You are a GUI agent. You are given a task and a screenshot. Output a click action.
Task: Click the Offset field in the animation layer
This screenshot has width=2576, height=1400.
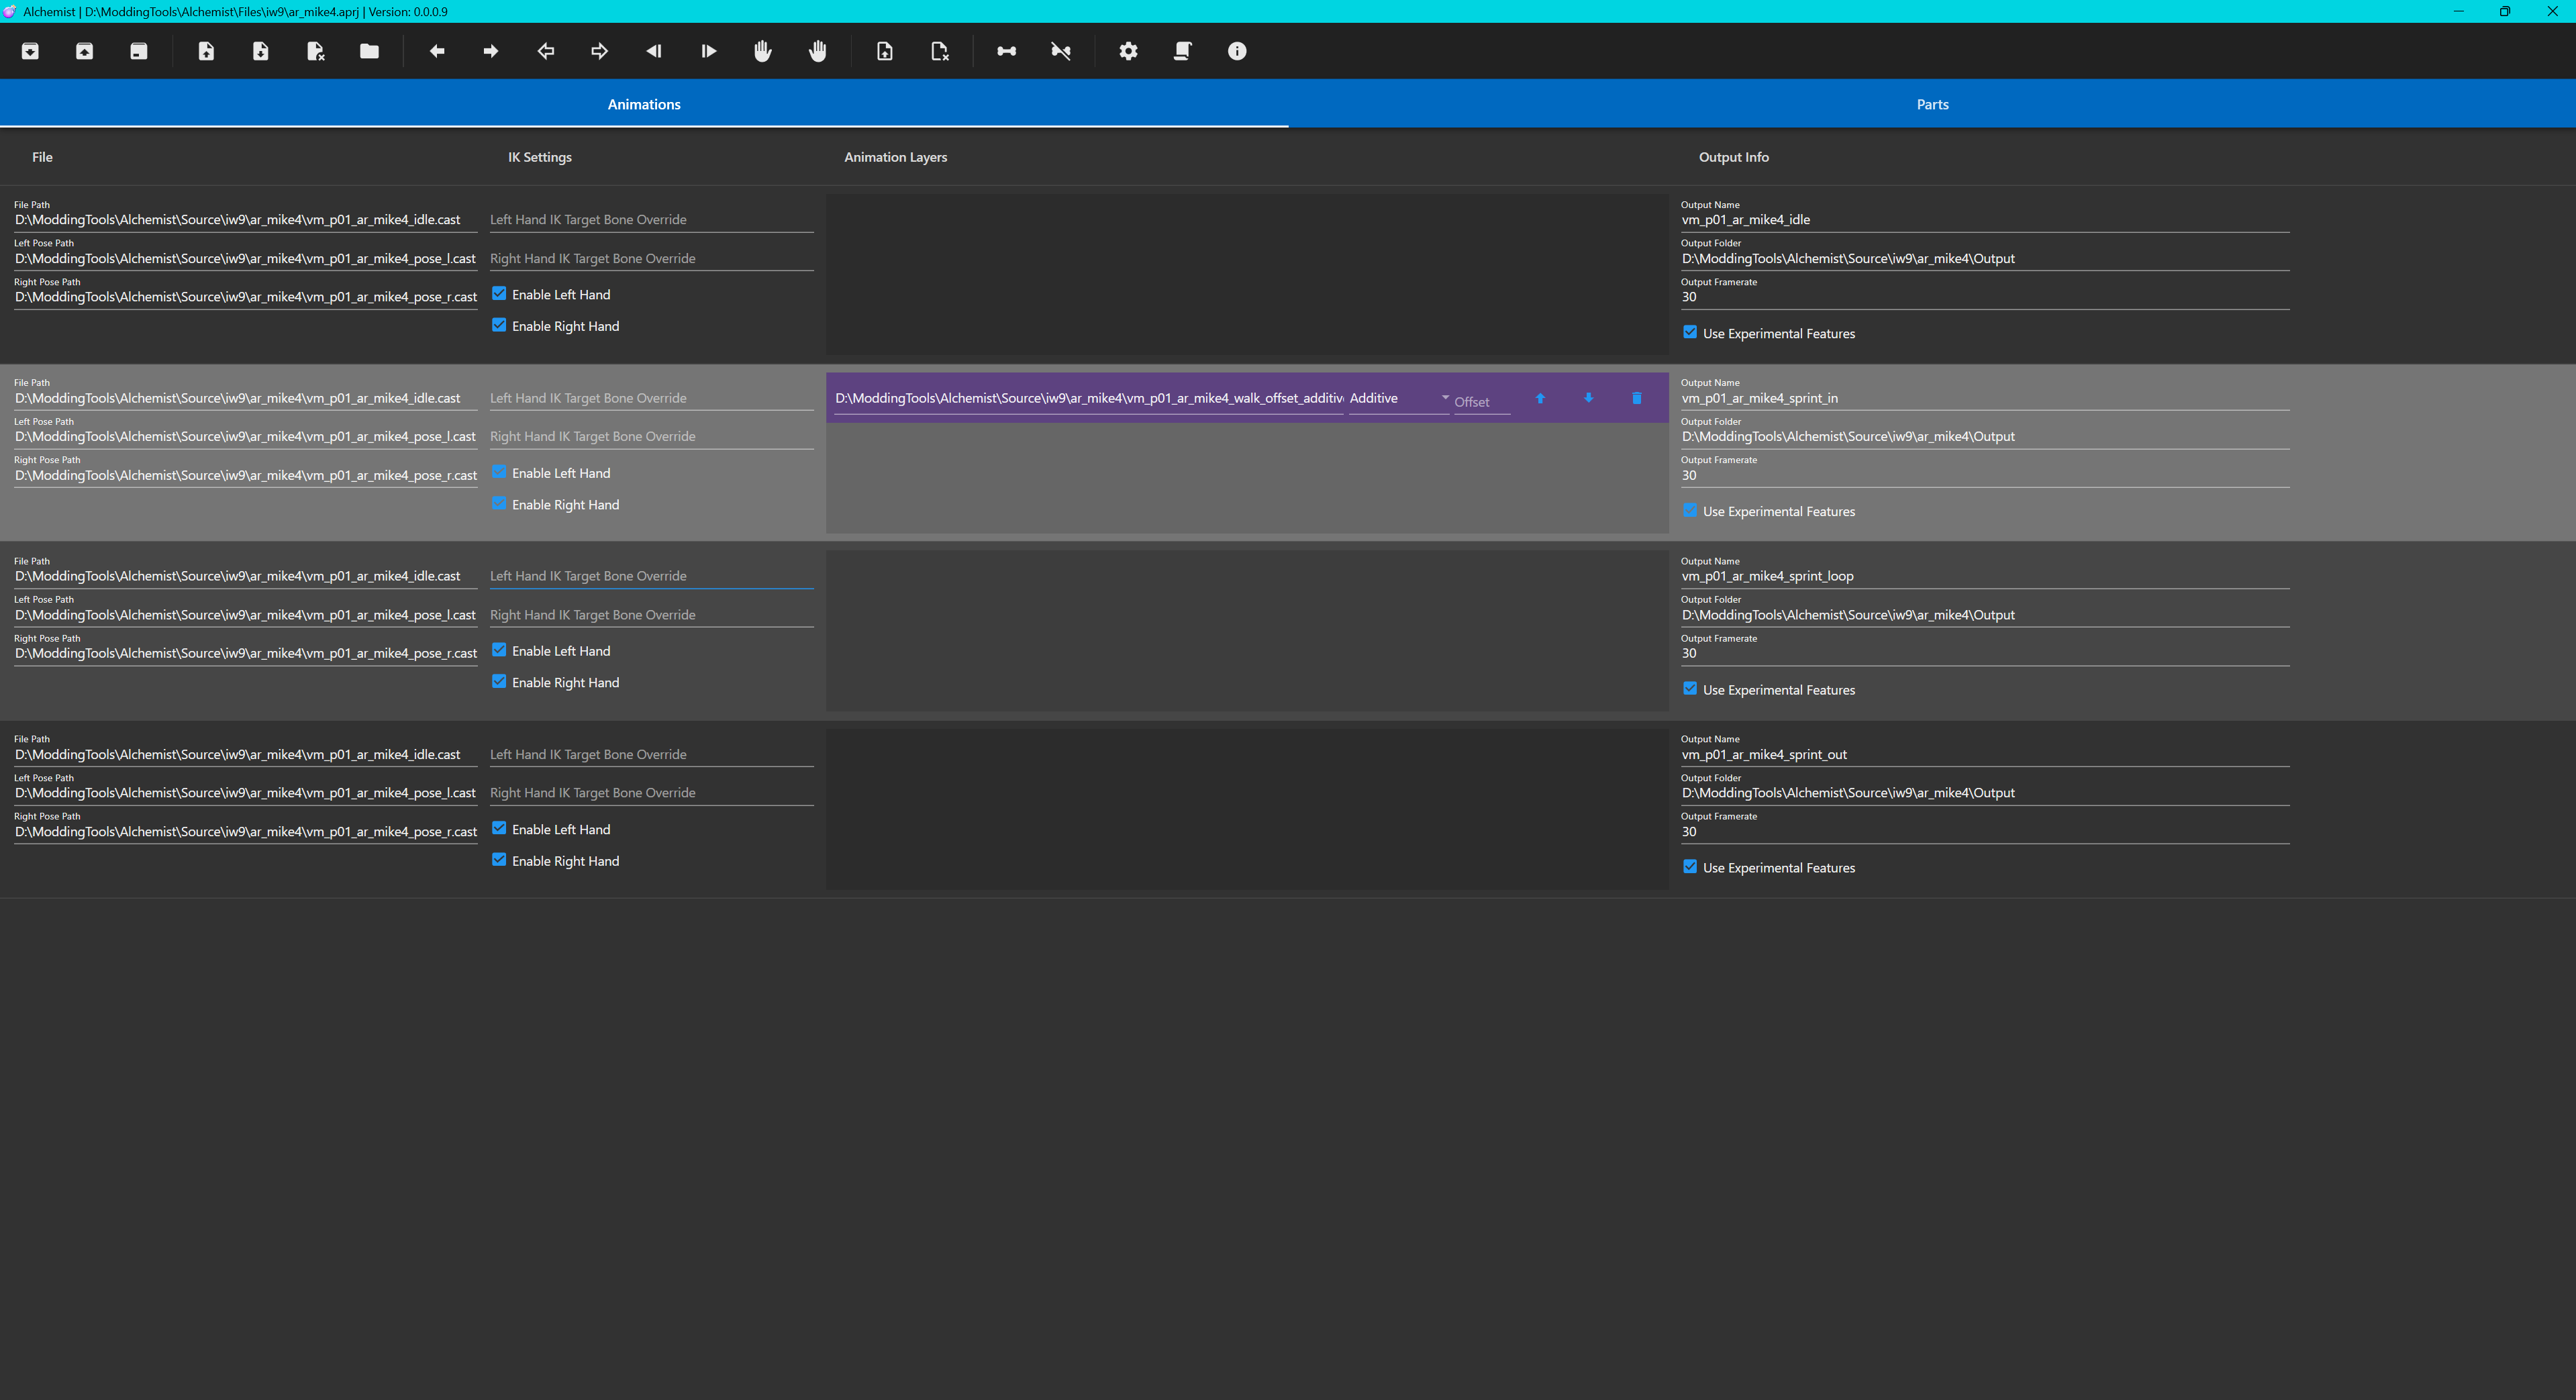pyautogui.click(x=1482, y=401)
